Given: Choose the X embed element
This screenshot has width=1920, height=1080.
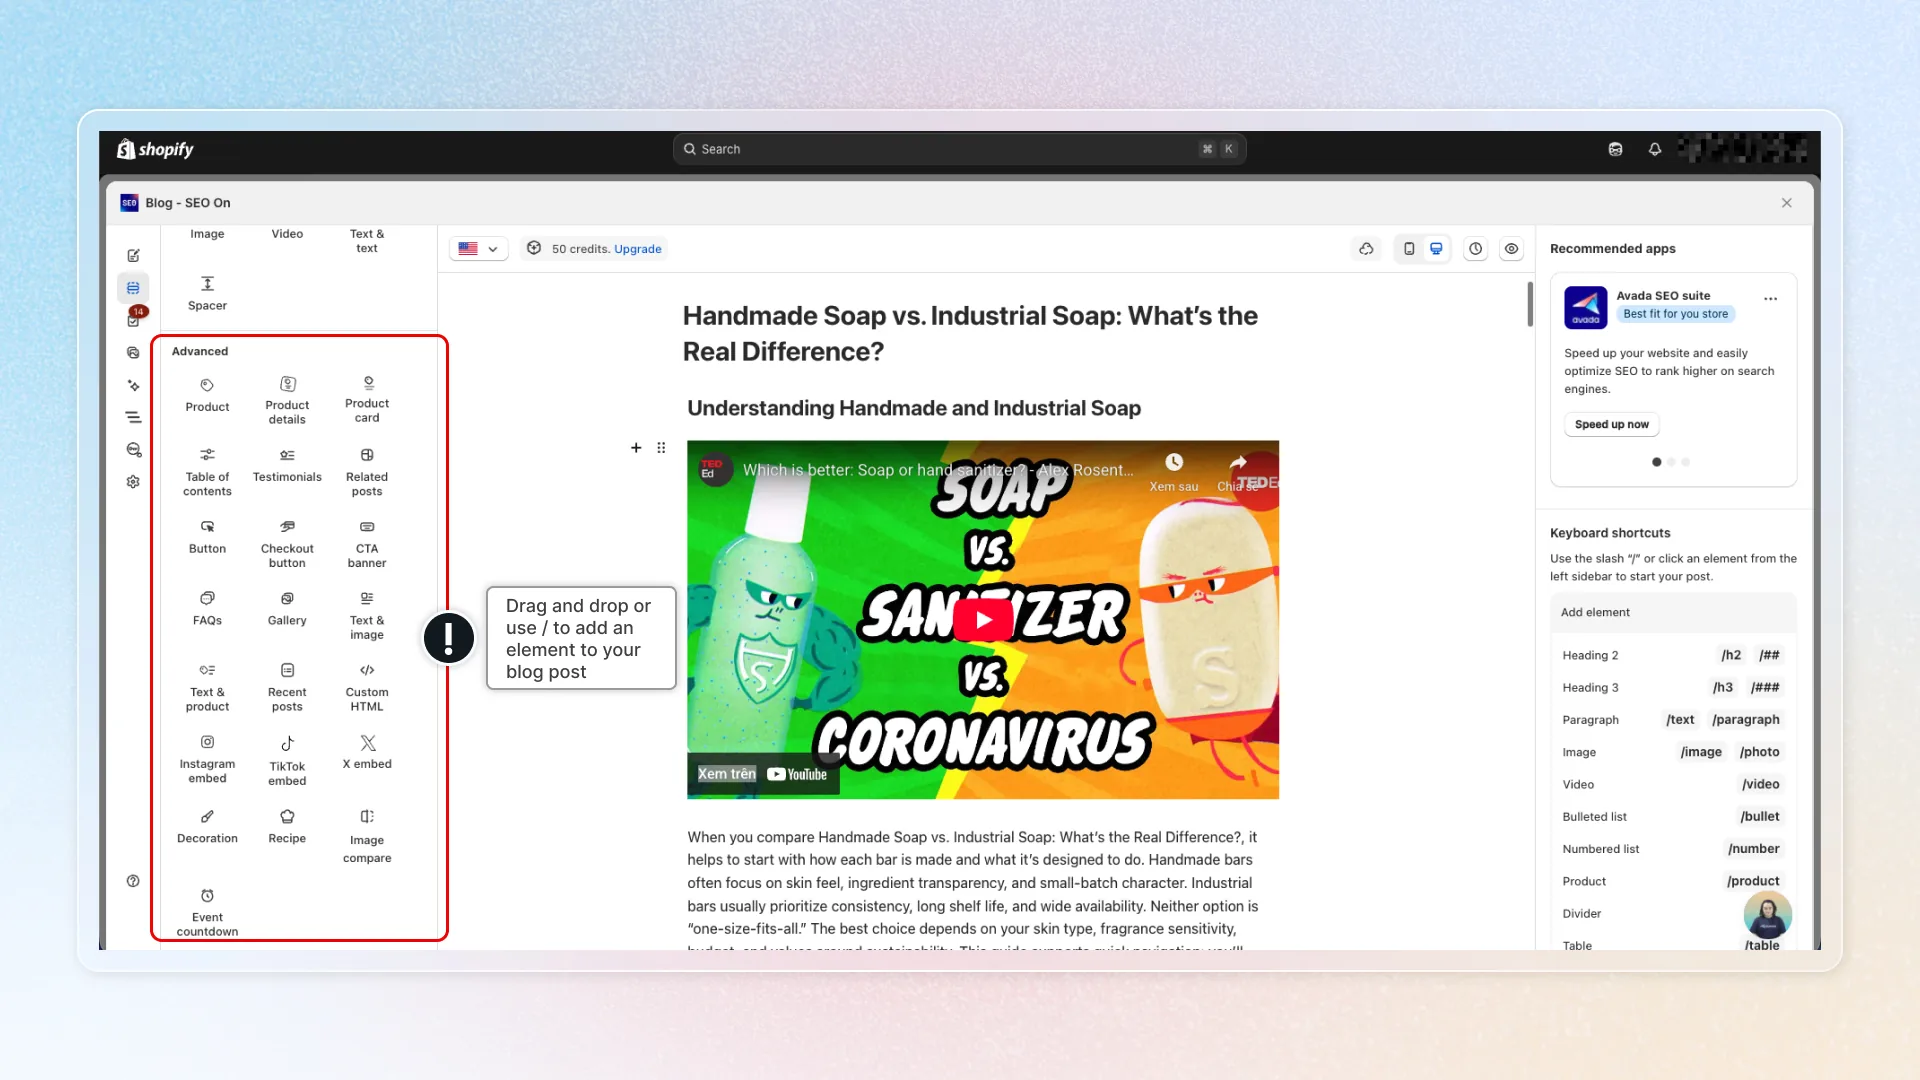Looking at the screenshot, I should [367, 752].
